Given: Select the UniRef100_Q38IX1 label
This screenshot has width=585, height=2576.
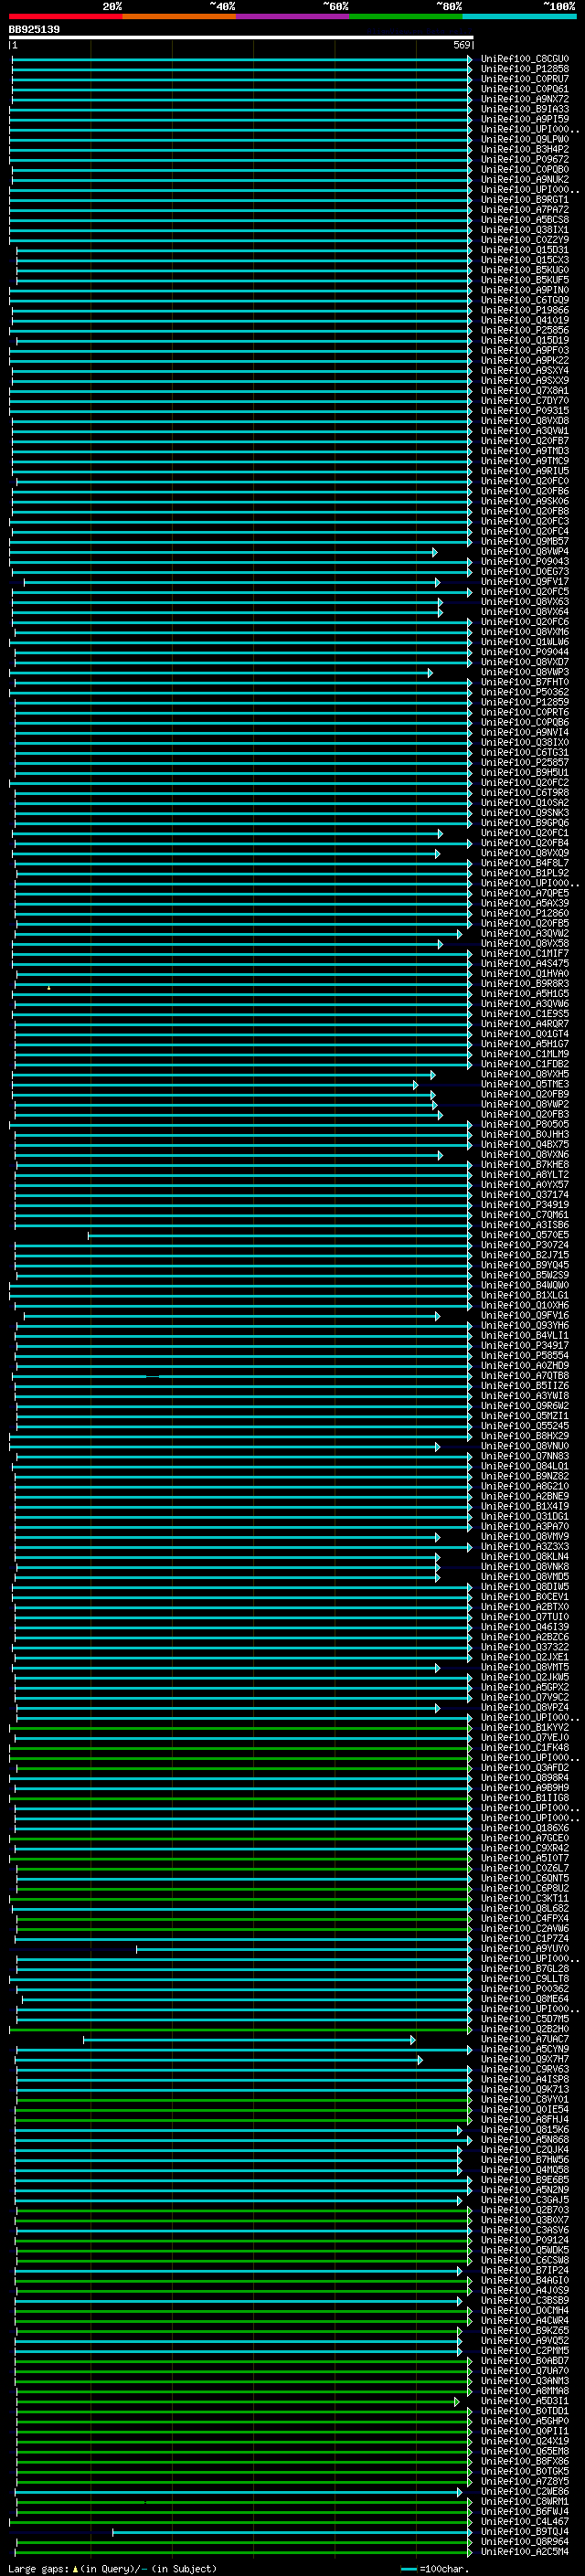Looking at the screenshot, I should coord(524,230).
